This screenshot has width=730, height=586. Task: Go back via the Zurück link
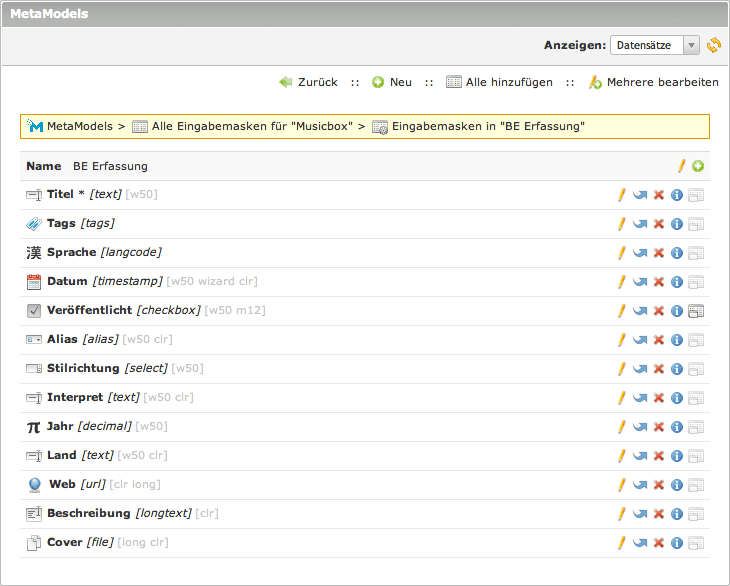[308, 82]
